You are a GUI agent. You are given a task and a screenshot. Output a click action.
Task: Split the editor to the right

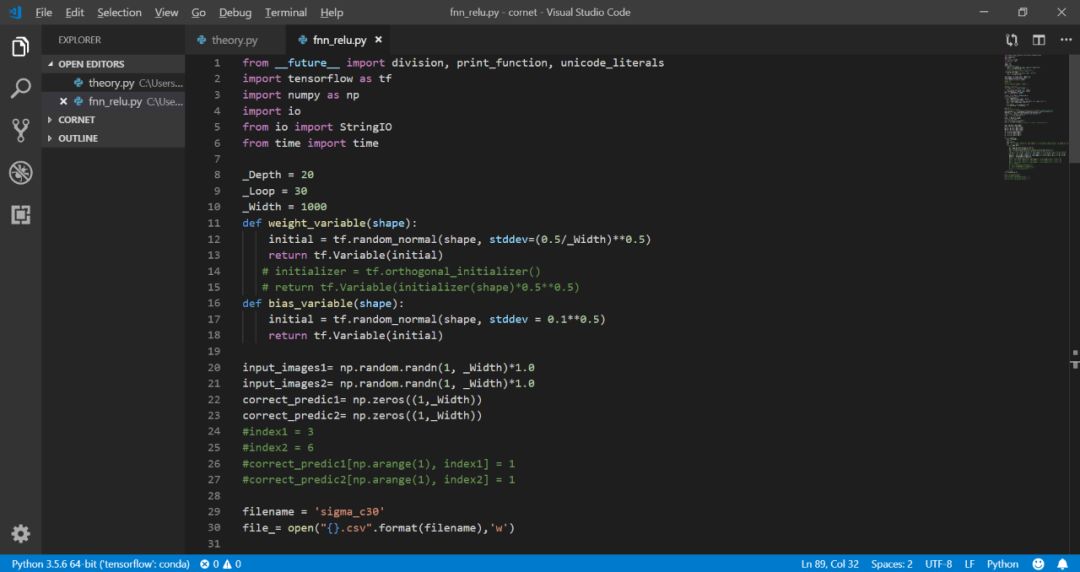pos(1039,40)
